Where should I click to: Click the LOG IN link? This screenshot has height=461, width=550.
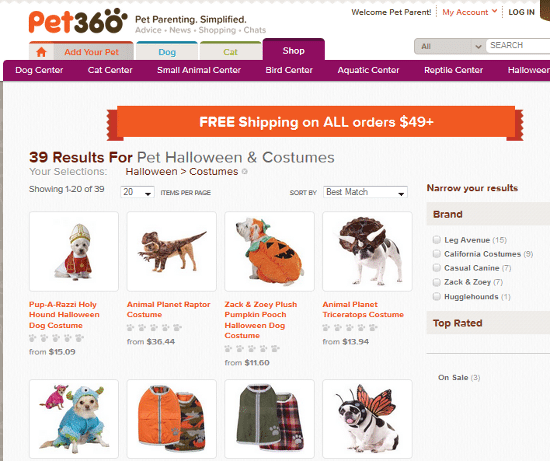522,12
